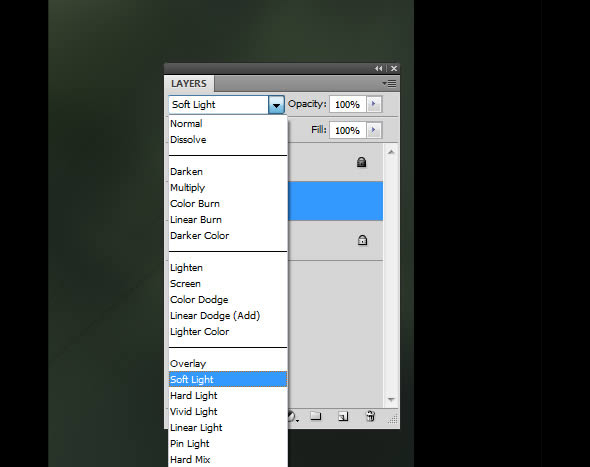Select Overlay from blend mode list

(x=188, y=364)
